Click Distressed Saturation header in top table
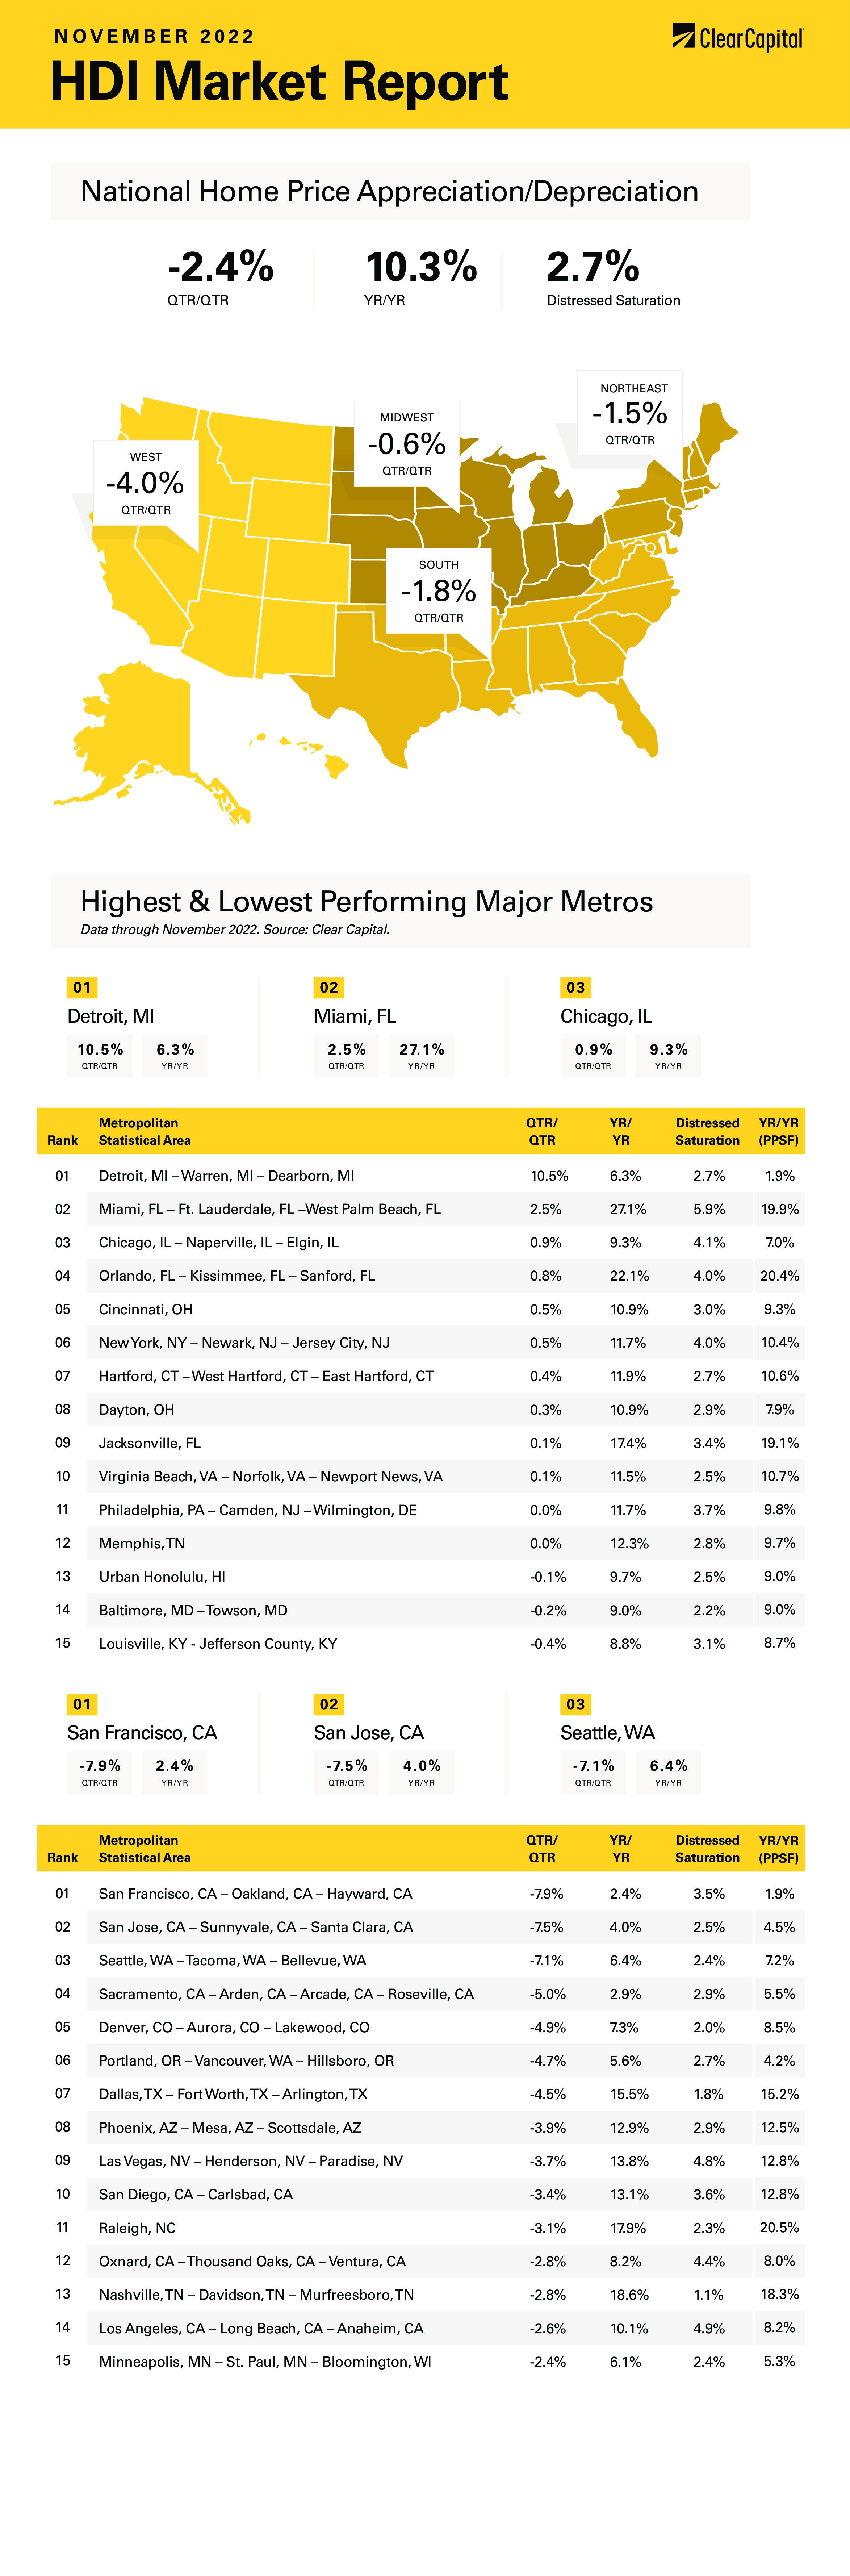This screenshot has height=2576, width=850. click(707, 1131)
